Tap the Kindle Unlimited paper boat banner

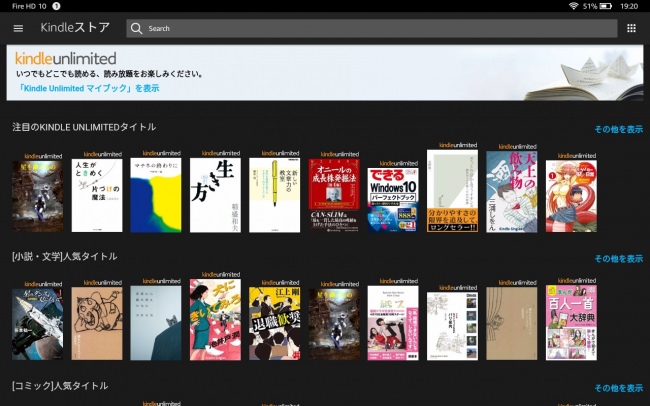coord(325,73)
